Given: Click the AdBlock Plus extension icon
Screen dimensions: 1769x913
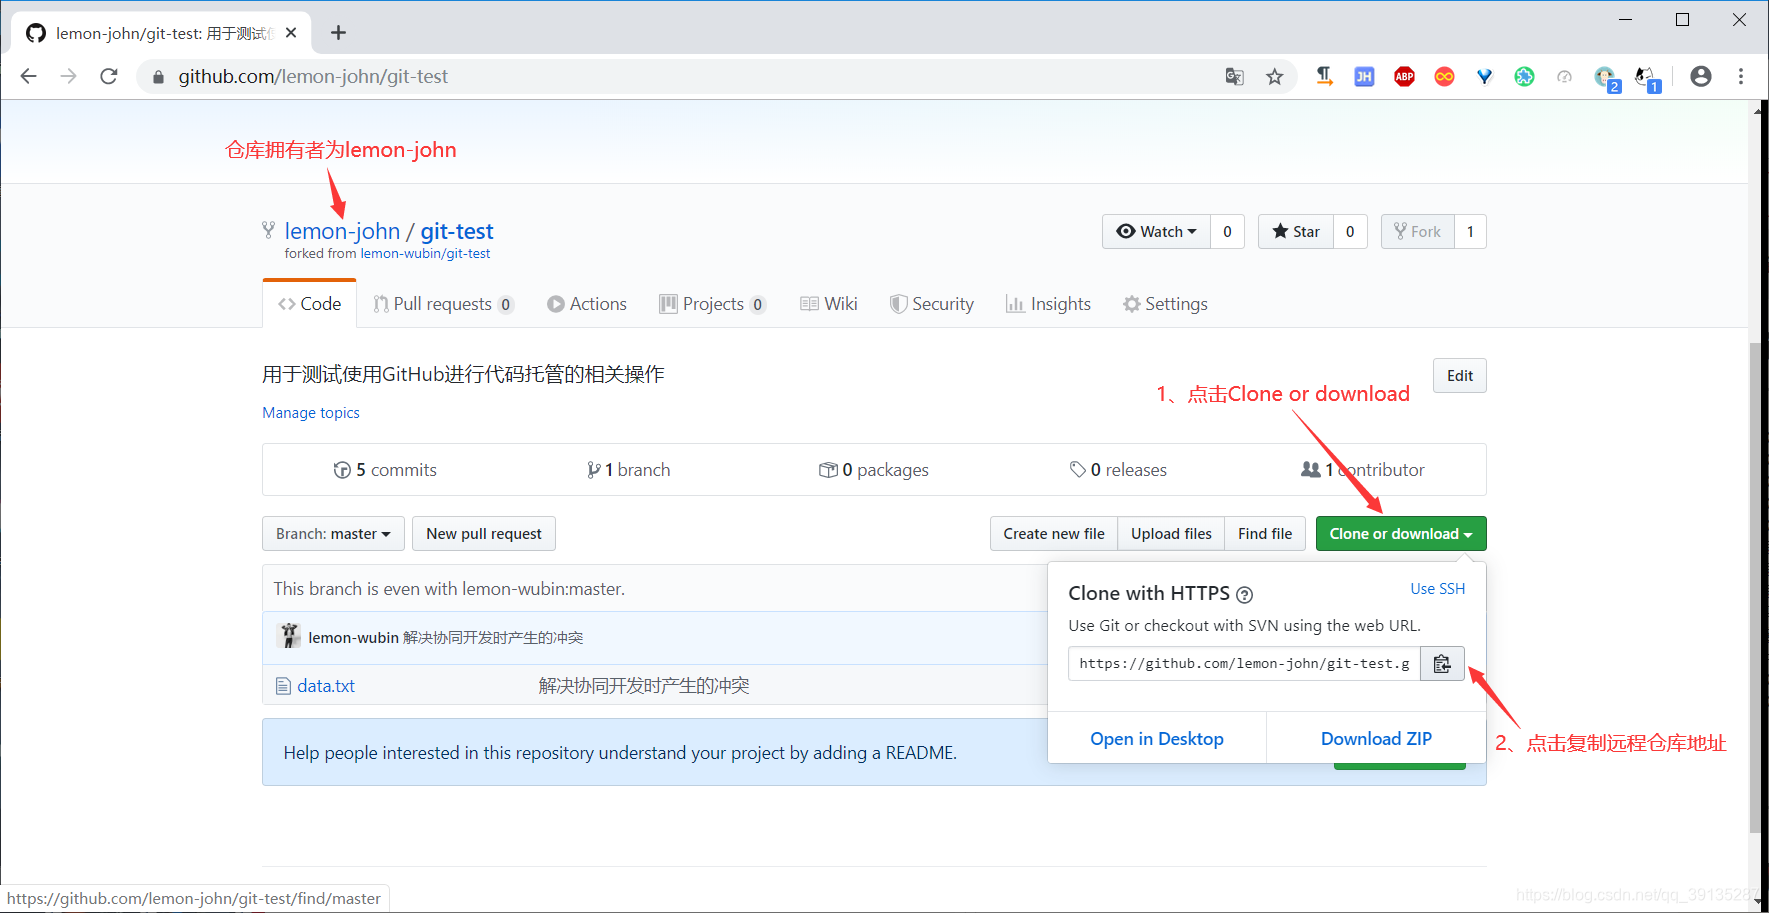Looking at the screenshot, I should click(x=1404, y=77).
